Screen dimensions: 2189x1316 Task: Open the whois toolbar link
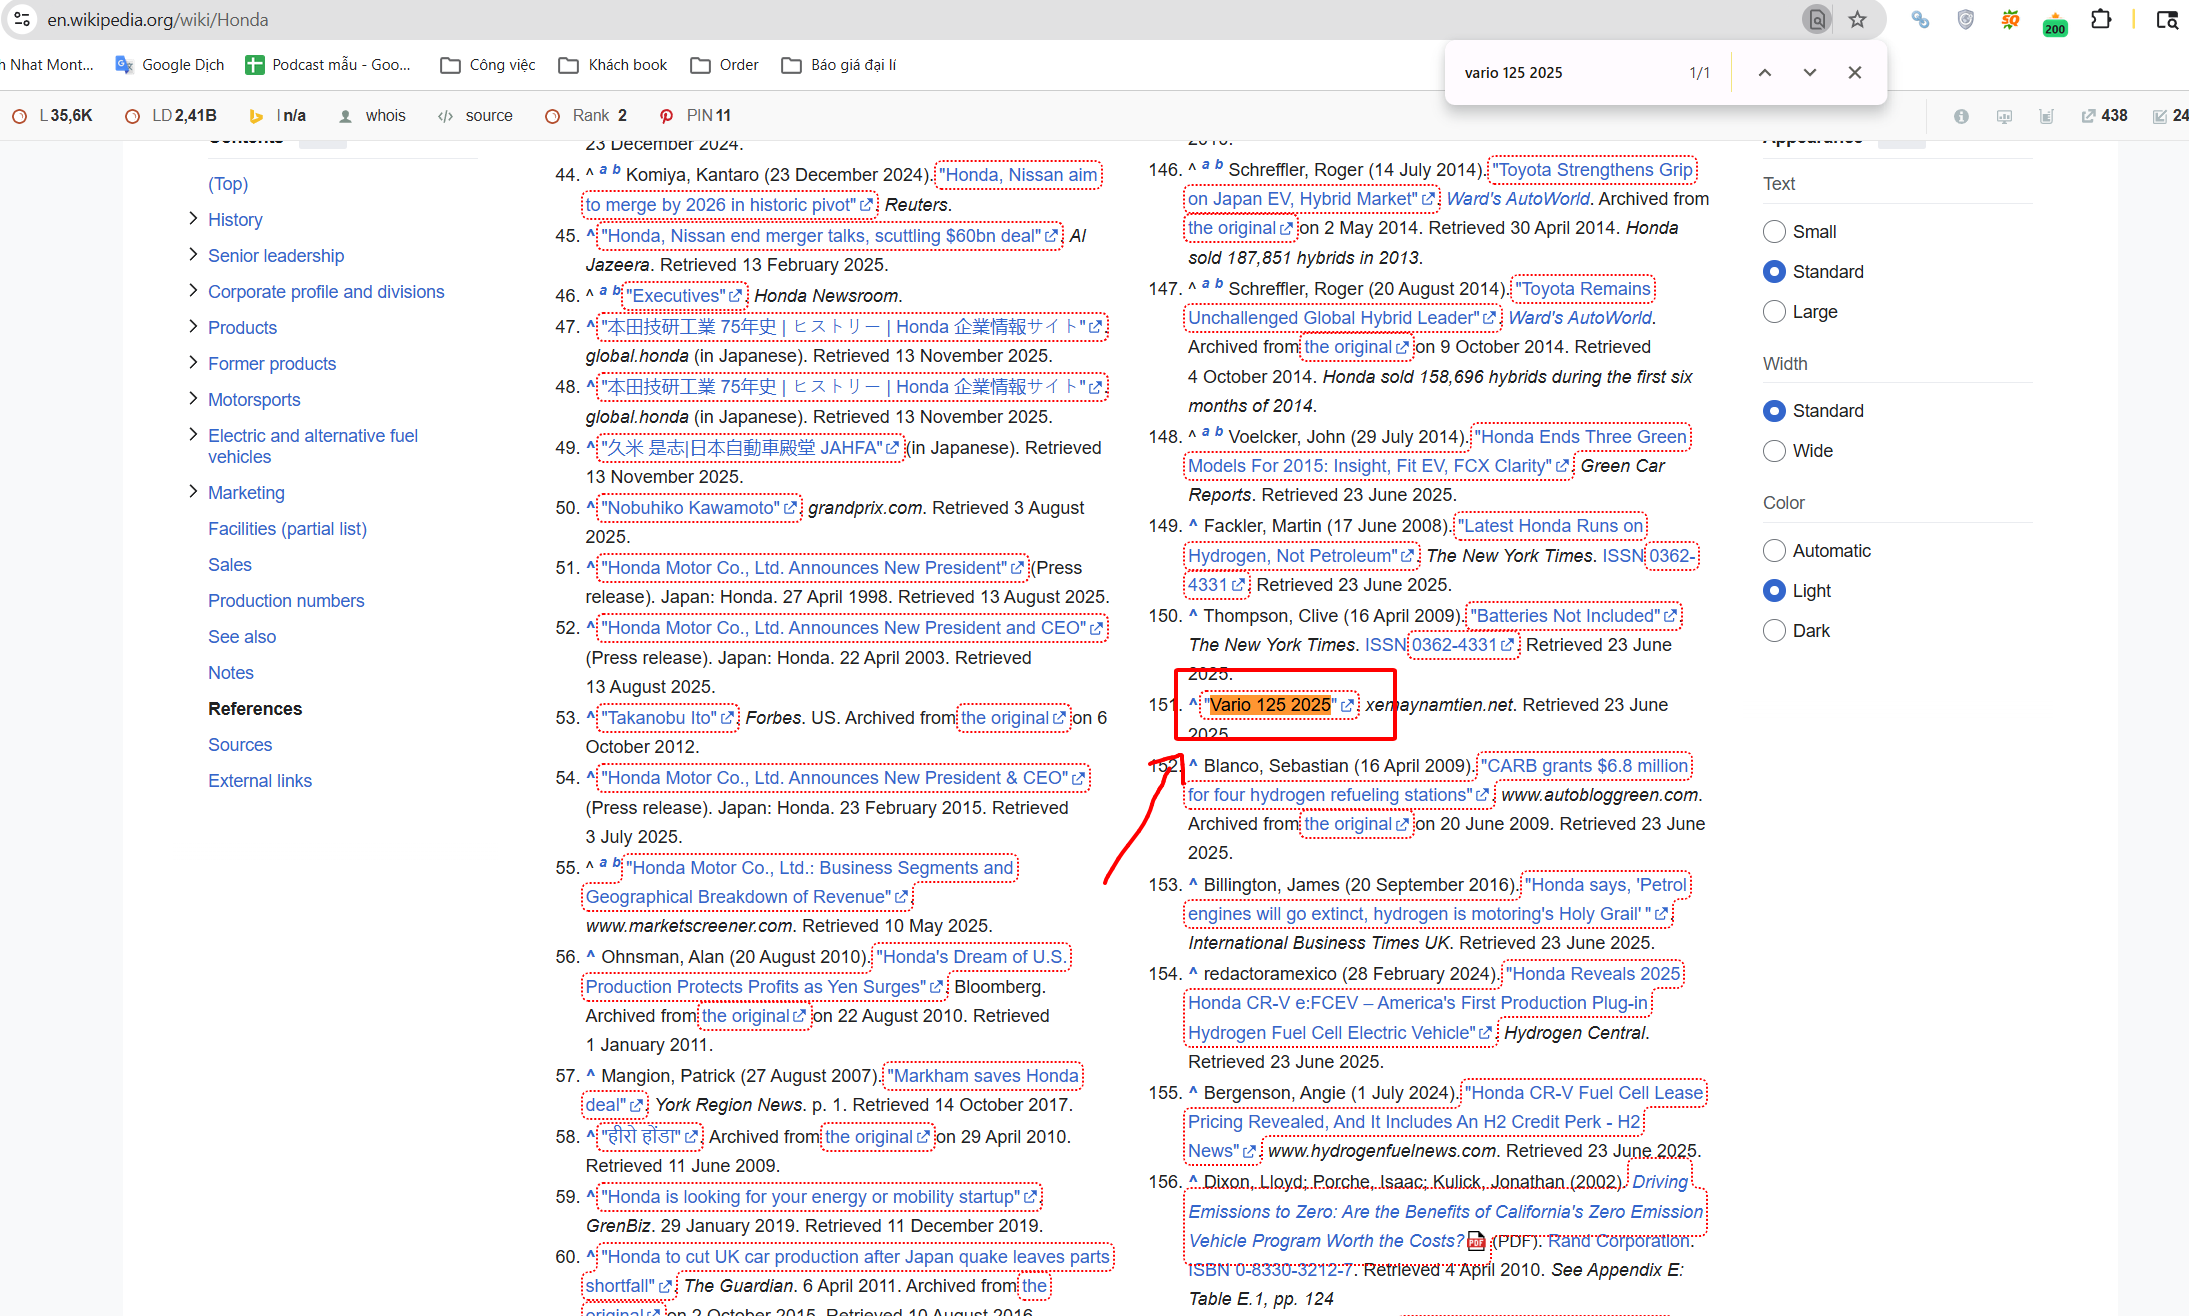point(373,116)
